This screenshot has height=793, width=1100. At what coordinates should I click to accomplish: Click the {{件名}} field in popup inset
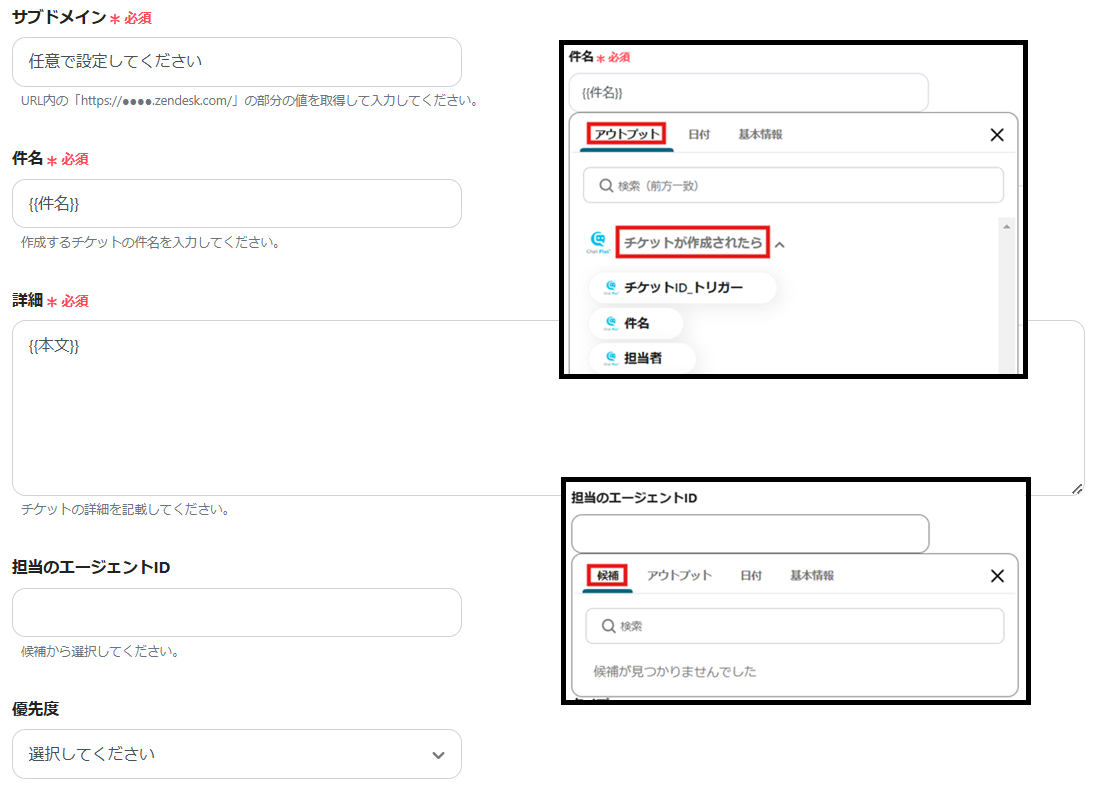point(749,93)
